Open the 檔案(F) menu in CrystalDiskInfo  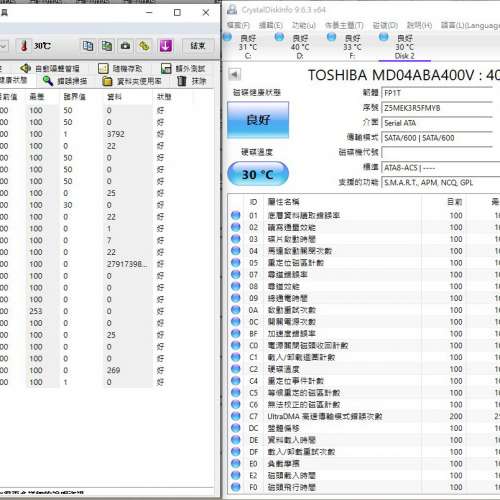tap(238, 25)
